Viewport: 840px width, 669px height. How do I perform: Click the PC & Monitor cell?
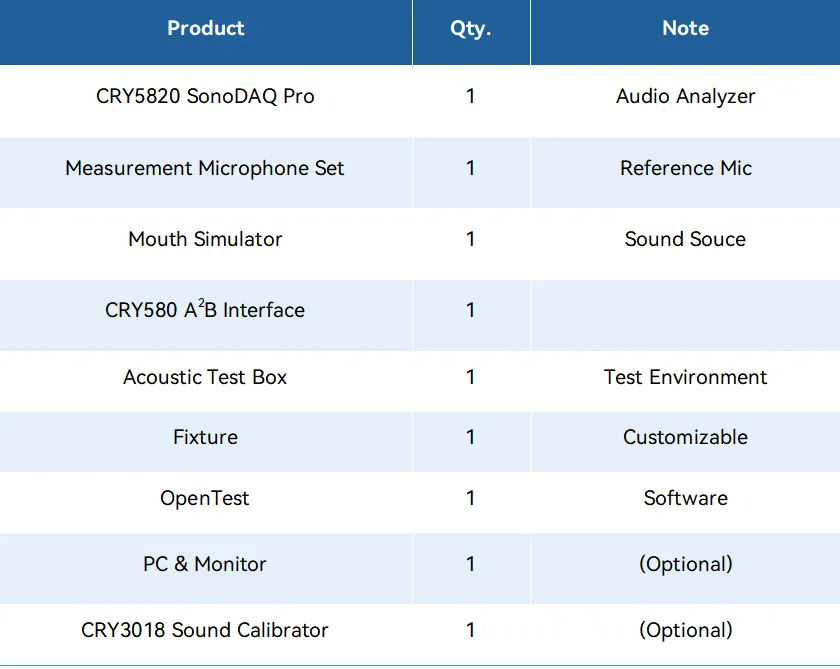[x=205, y=564]
